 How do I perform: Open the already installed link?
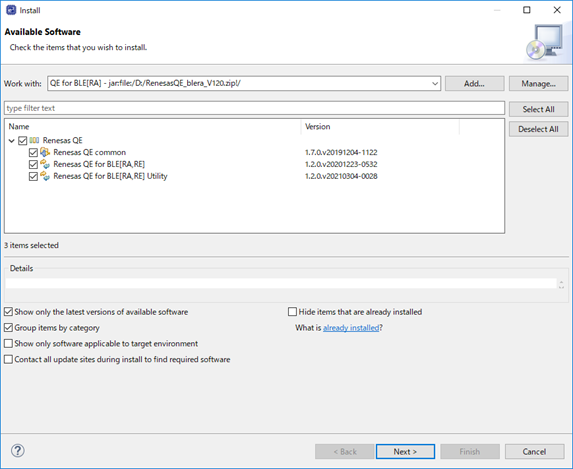pos(351,328)
